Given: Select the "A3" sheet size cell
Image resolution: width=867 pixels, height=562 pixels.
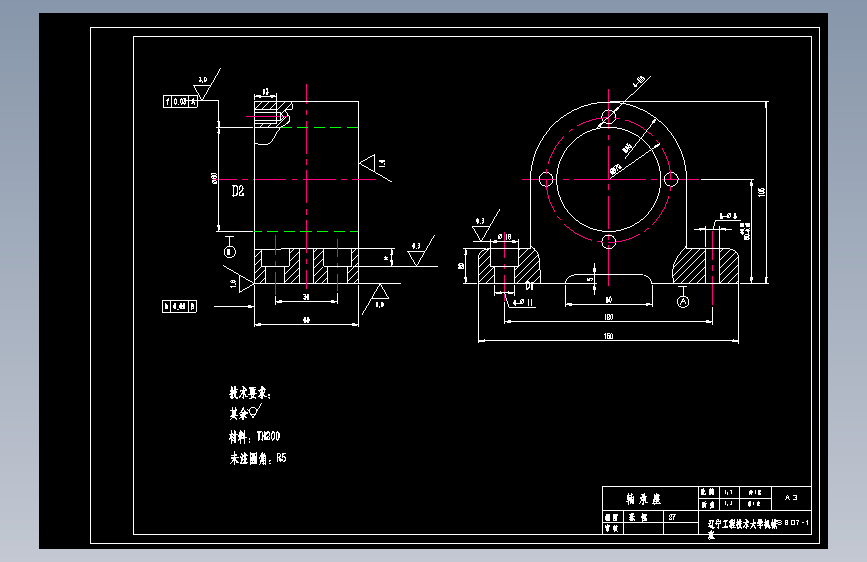Looking at the screenshot, I should (x=791, y=497).
